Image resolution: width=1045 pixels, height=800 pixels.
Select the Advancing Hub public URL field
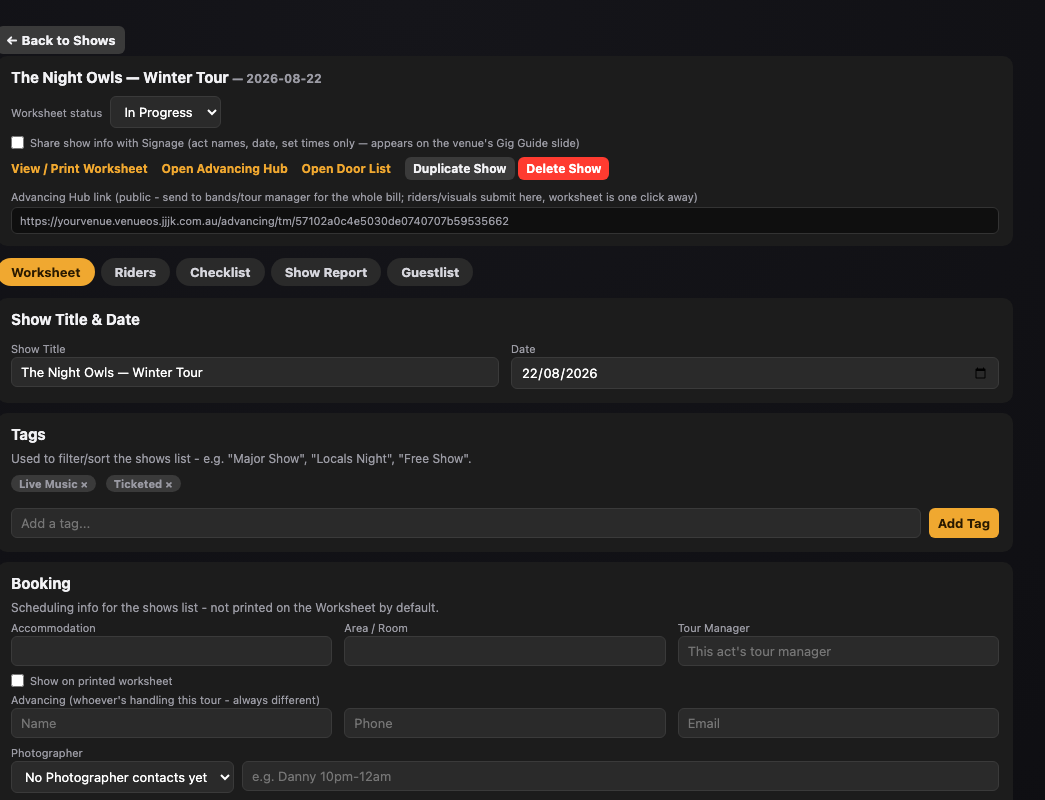click(505, 221)
